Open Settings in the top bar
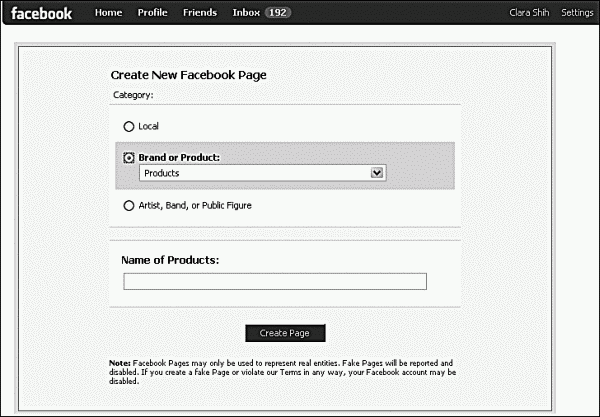 [577, 14]
